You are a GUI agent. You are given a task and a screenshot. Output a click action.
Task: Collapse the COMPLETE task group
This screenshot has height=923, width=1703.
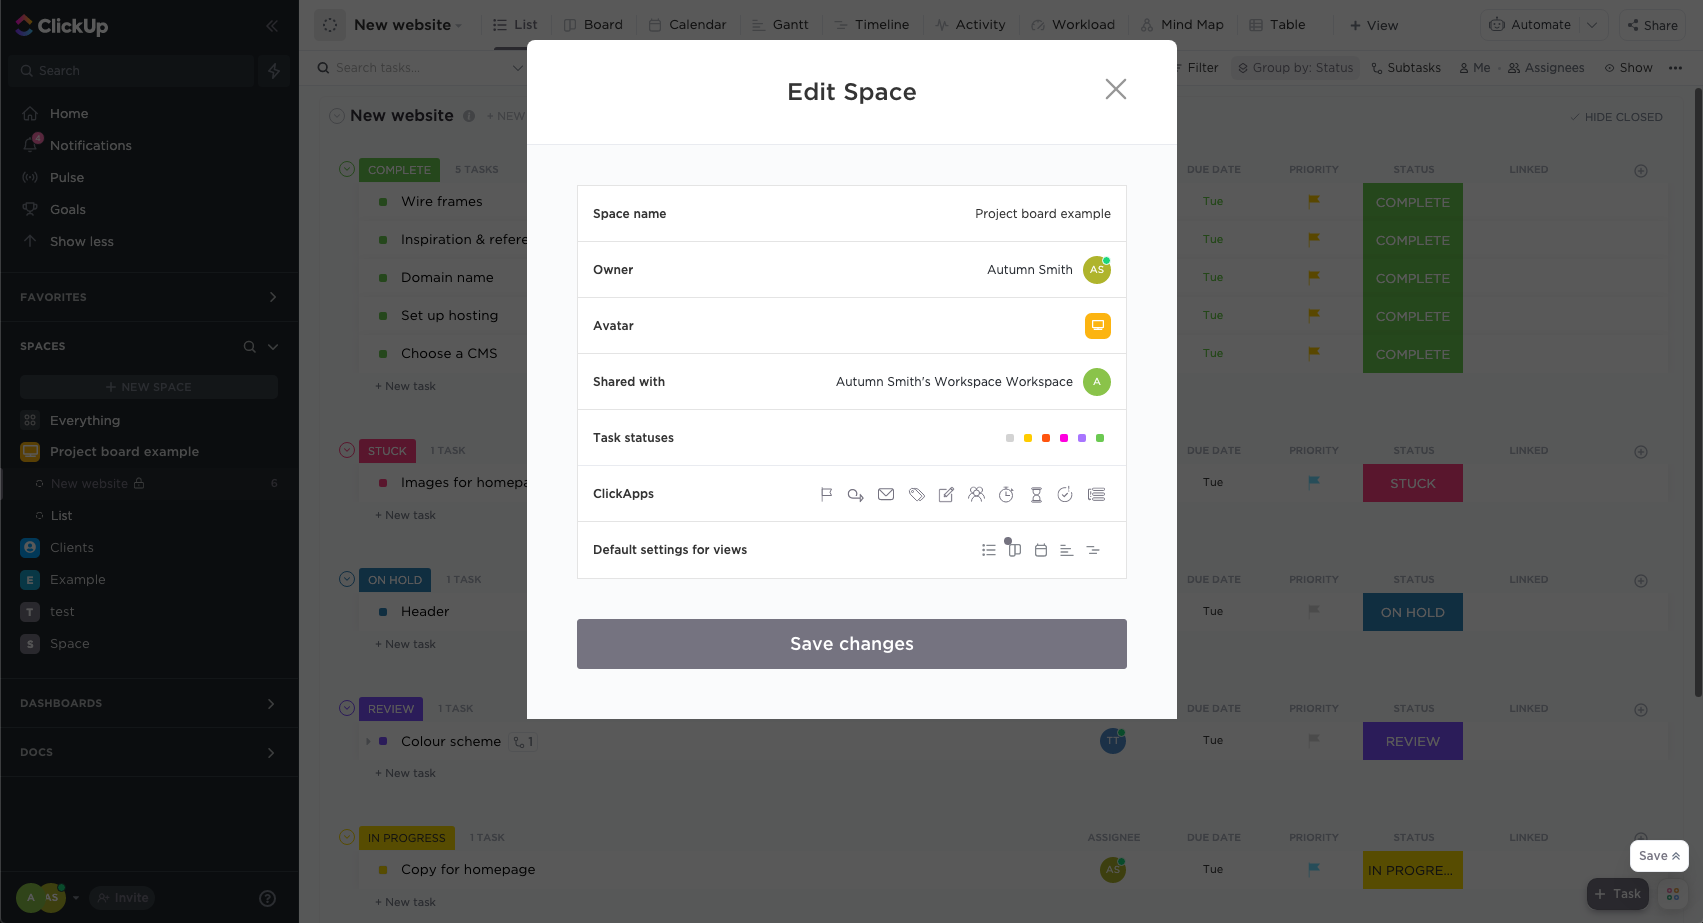click(x=346, y=169)
